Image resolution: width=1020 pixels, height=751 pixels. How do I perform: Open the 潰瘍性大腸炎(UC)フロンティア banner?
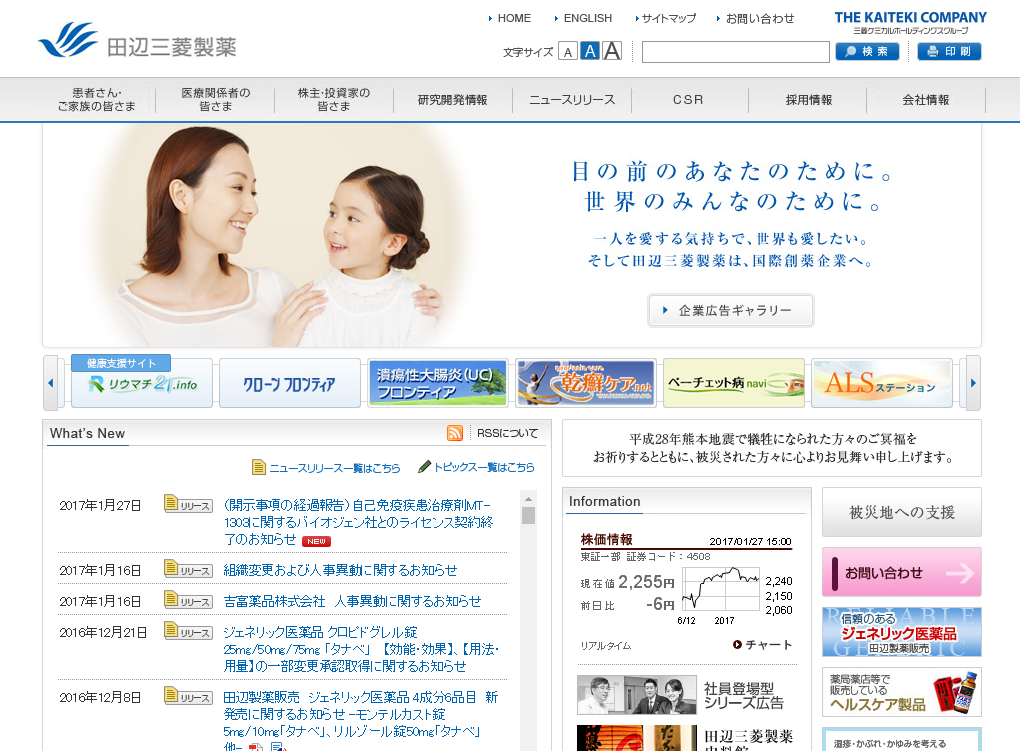pos(438,383)
